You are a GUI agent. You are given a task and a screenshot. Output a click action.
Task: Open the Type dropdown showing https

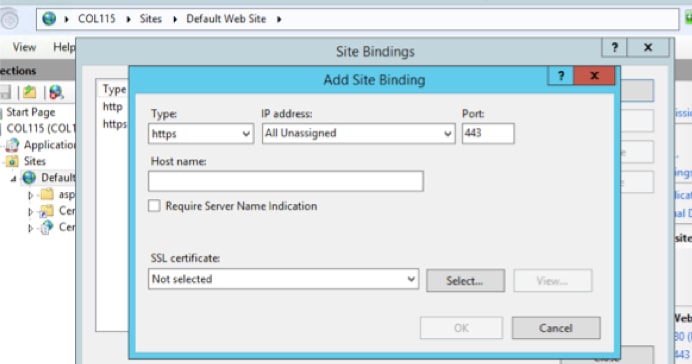(201, 134)
